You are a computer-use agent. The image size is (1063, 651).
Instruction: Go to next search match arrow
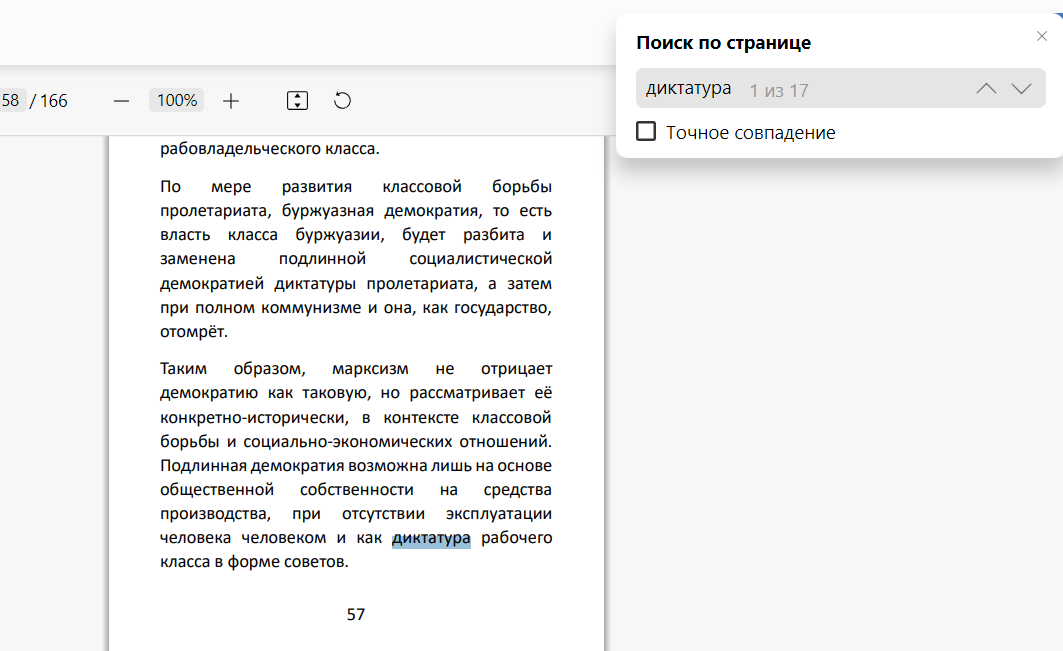pos(1022,88)
